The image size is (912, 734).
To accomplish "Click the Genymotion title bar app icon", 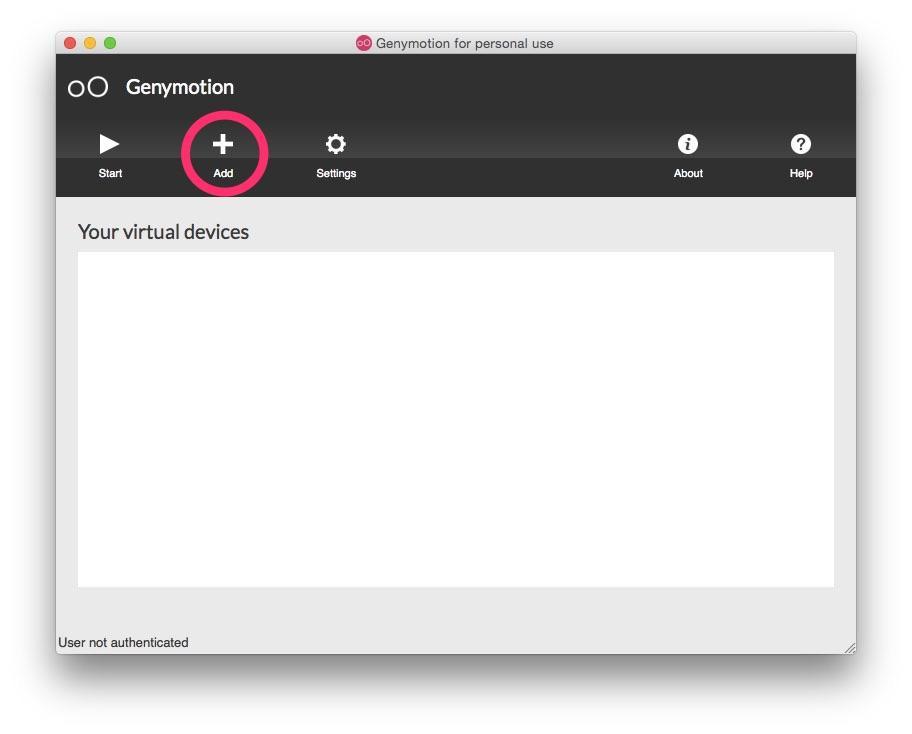I will click(364, 43).
